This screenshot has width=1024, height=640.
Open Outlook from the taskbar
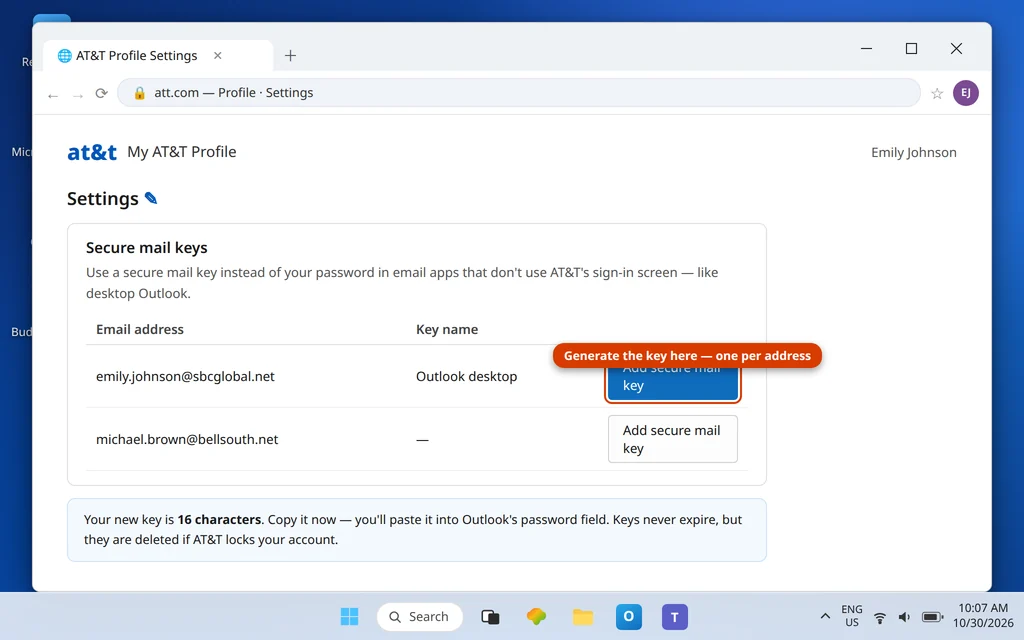tap(629, 616)
